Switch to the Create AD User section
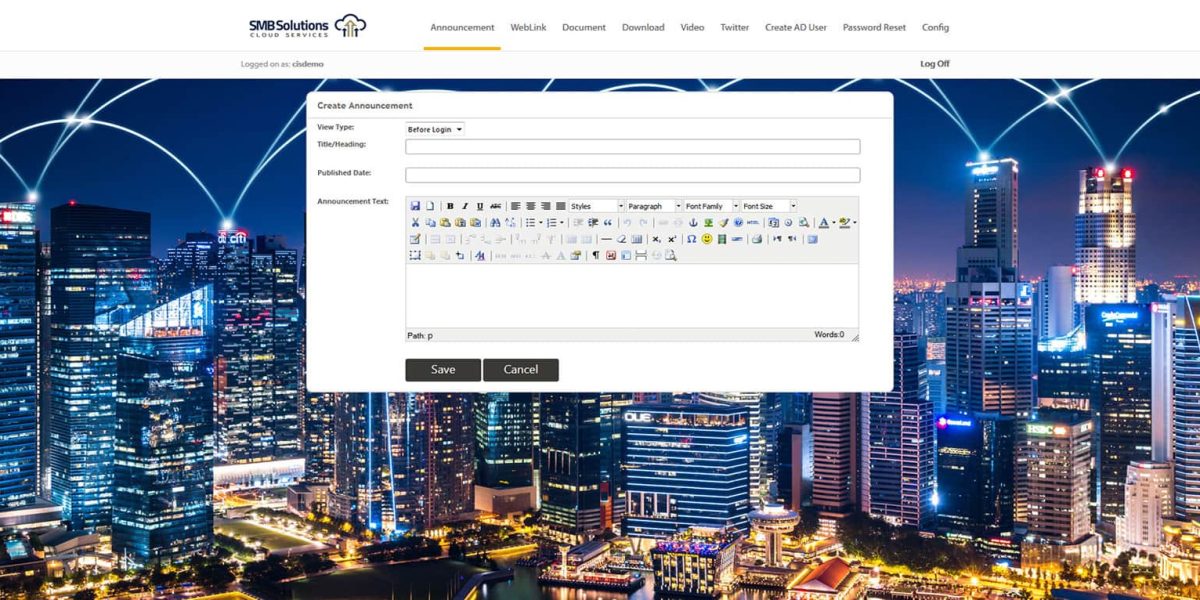 click(795, 27)
